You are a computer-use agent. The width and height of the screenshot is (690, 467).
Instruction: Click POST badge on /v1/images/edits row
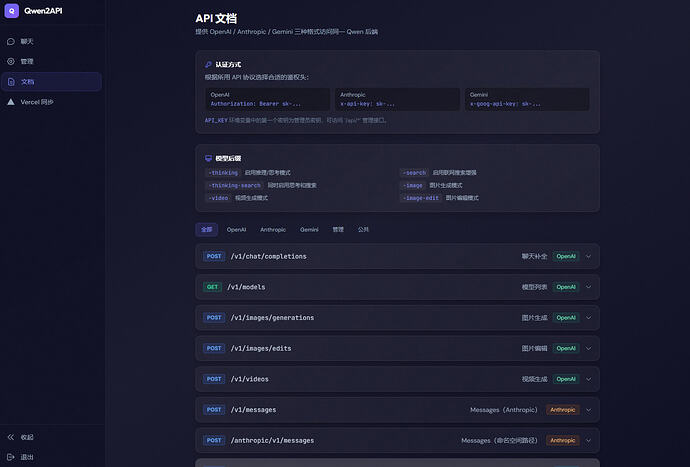tap(214, 349)
